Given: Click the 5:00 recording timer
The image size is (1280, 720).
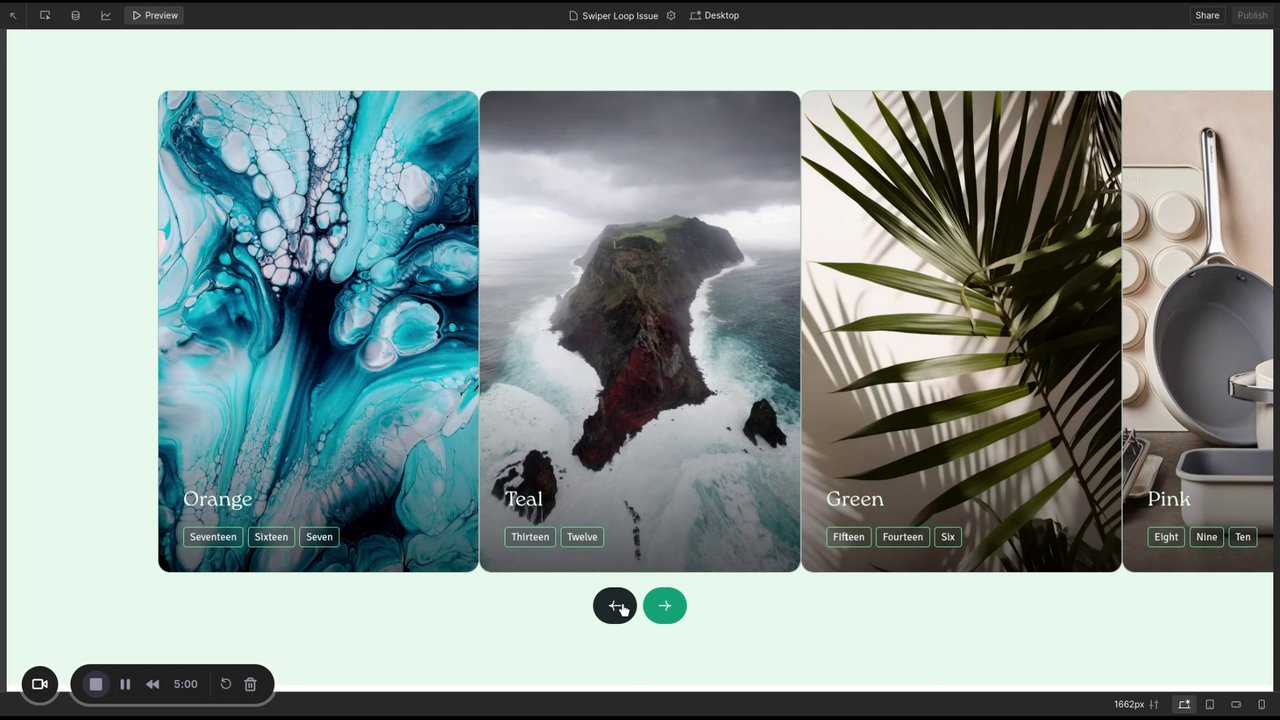Looking at the screenshot, I should coord(185,684).
